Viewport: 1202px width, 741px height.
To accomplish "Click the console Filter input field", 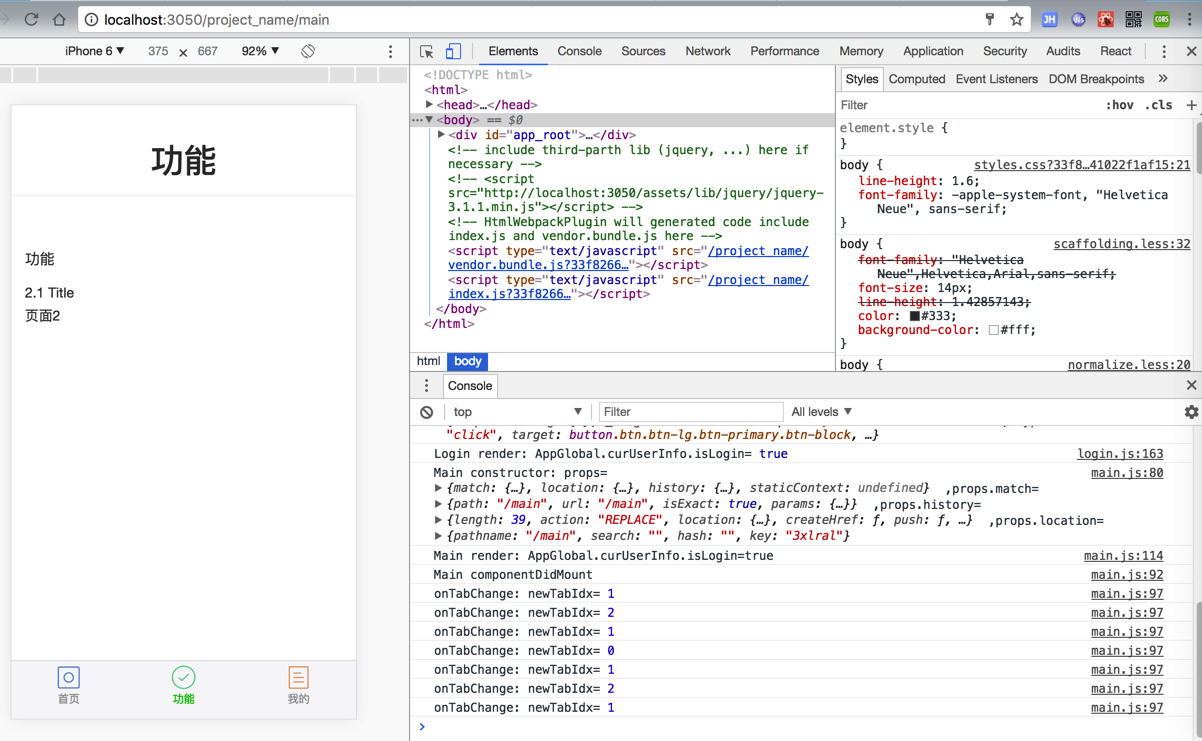I will coord(690,412).
